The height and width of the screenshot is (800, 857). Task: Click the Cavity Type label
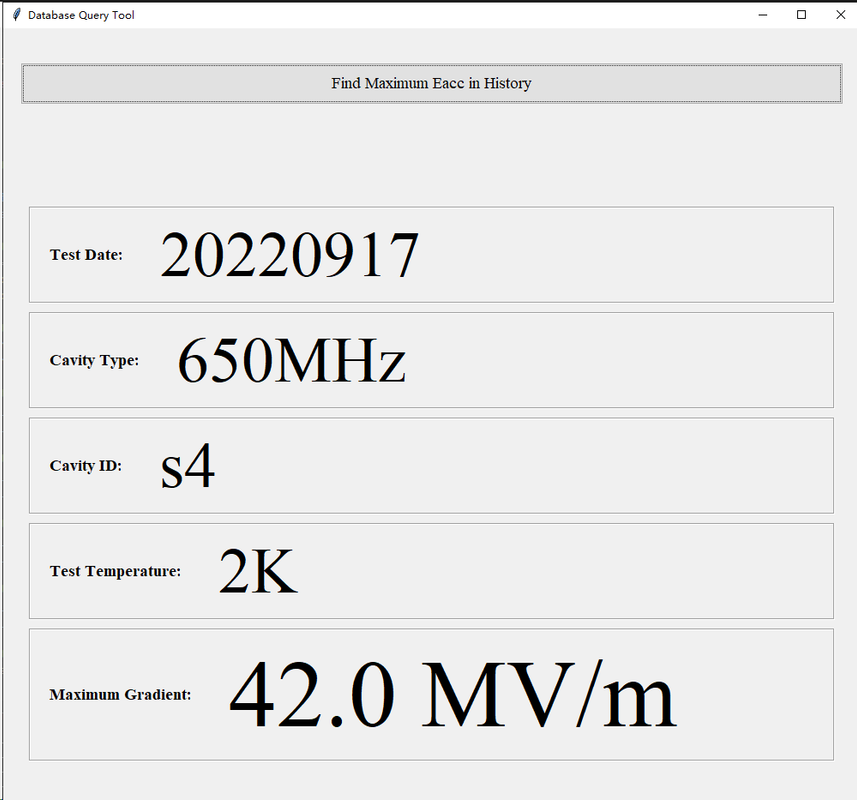tap(94, 361)
